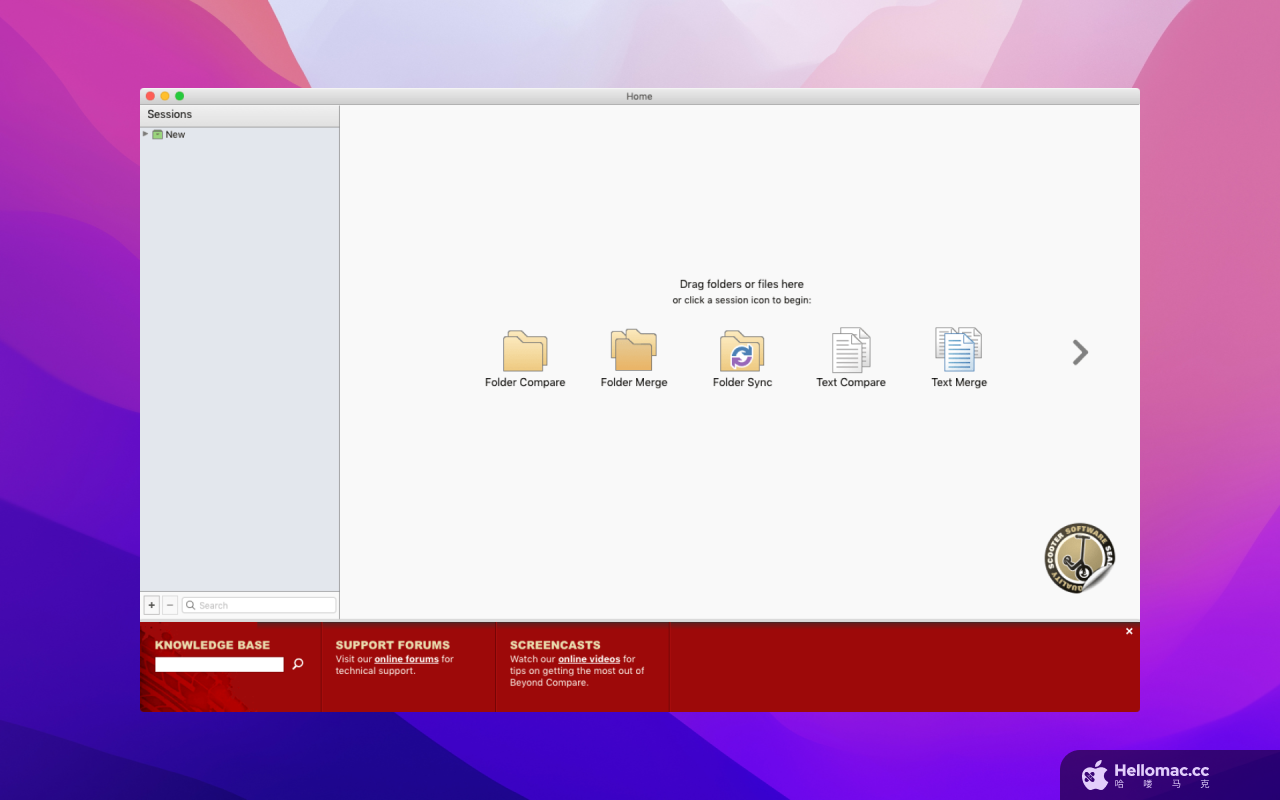1280x800 pixels.
Task: Expand the New sessions tree node
Action: tap(145, 134)
